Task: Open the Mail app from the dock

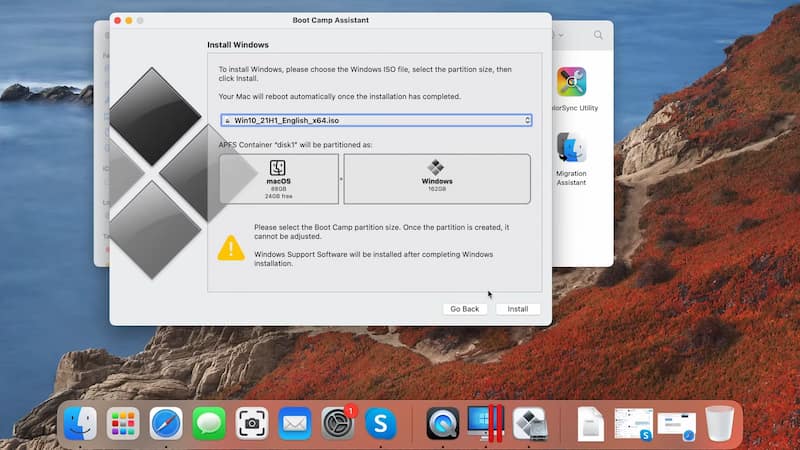Action: (295, 423)
